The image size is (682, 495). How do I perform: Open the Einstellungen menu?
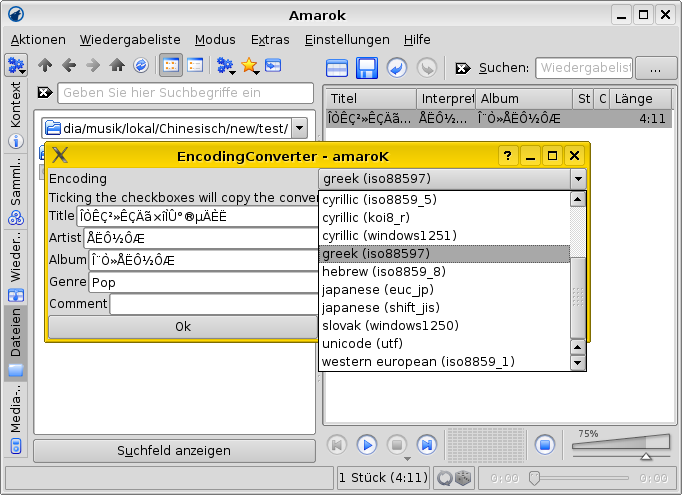tap(347, 40)
